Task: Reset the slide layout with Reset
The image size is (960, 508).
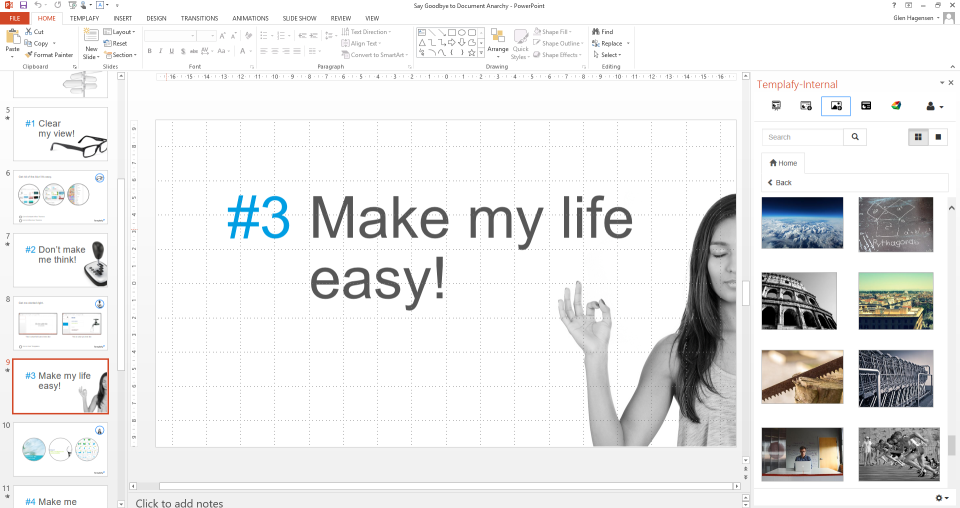Action: point(115,43)
